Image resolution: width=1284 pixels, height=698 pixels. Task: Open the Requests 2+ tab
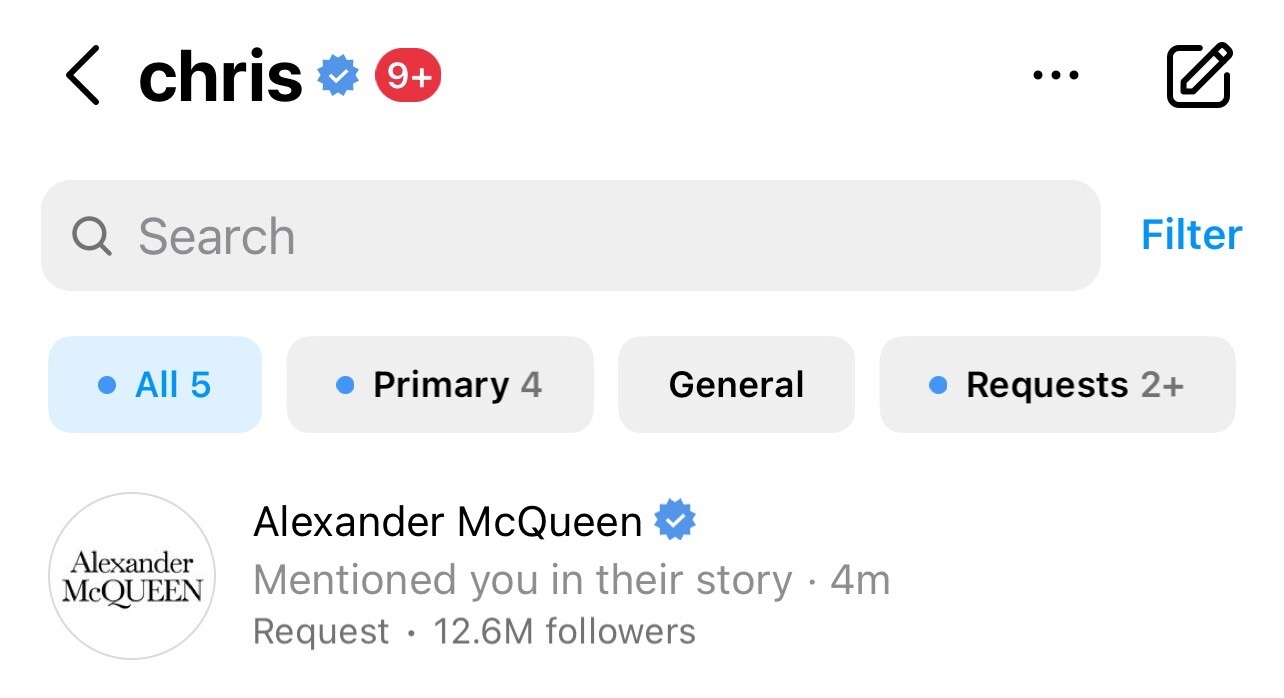[1058, 385]
